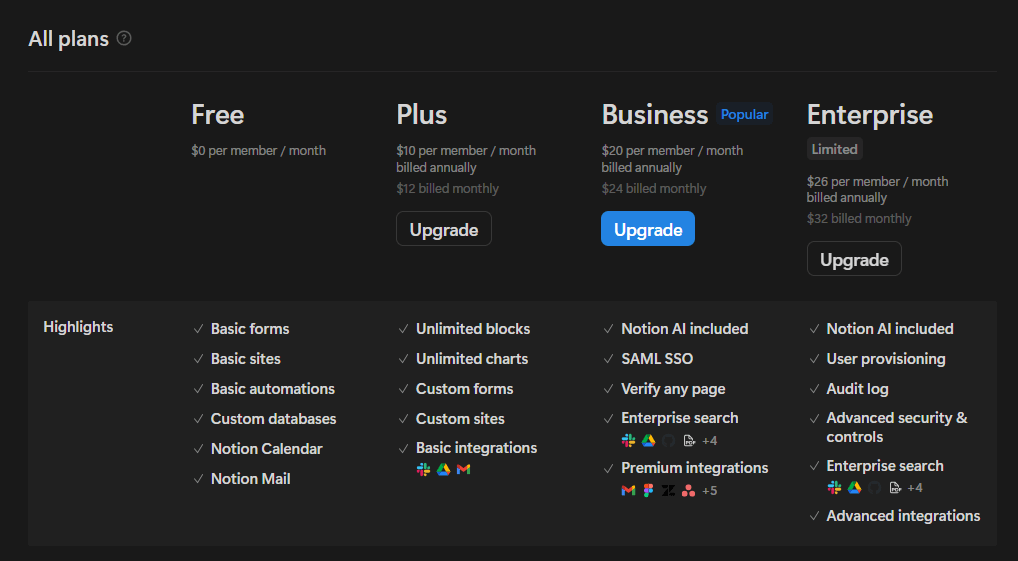
Task: Click Asana icon under Premium integrations
Action: click(x=689, y=490)
